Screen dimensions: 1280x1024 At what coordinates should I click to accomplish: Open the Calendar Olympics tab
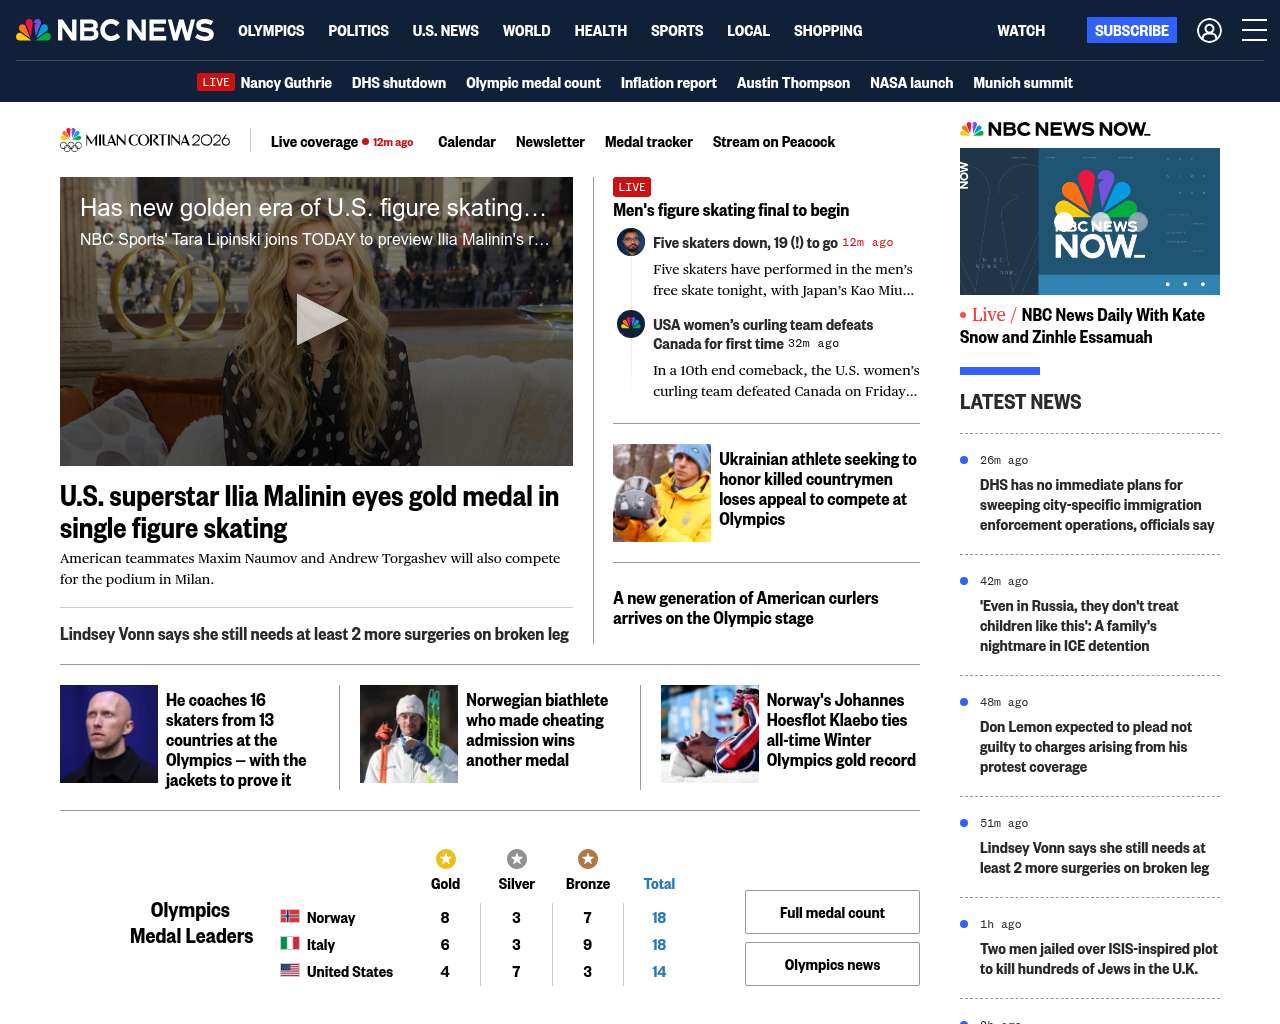click(467, 142)
